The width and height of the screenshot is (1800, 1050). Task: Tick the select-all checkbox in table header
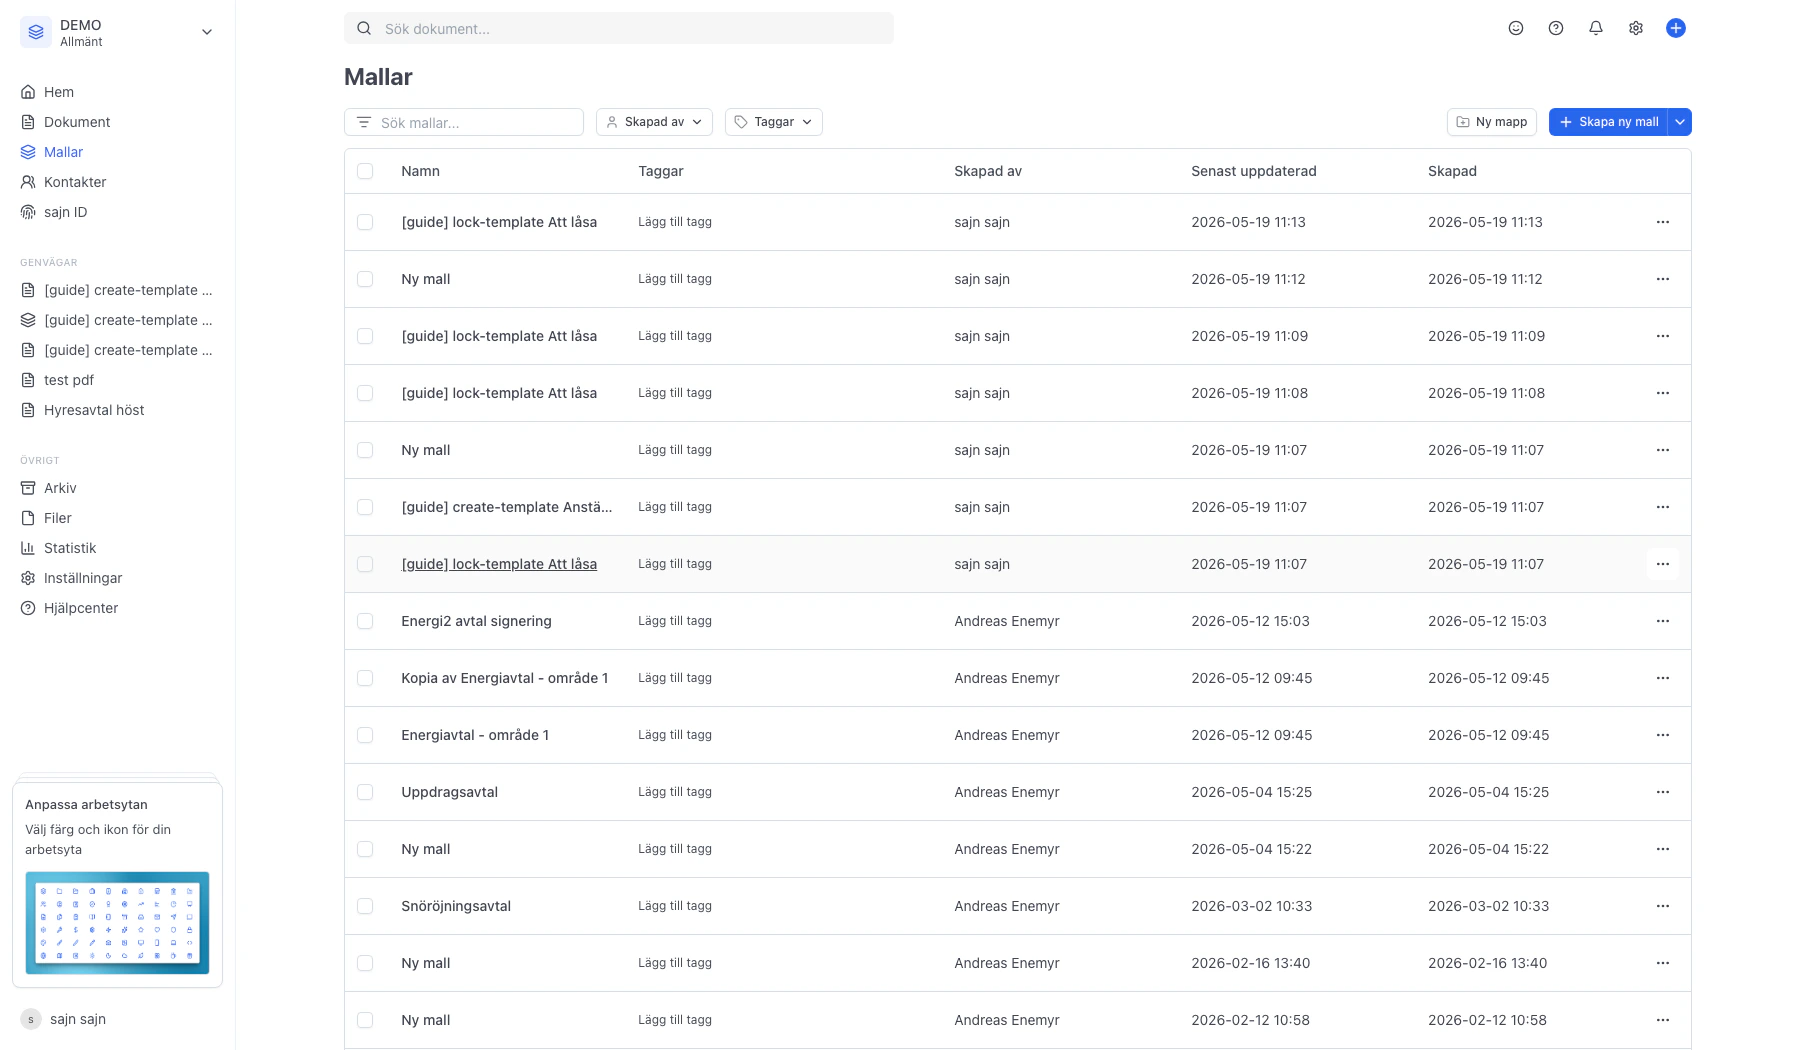[365, 171]
